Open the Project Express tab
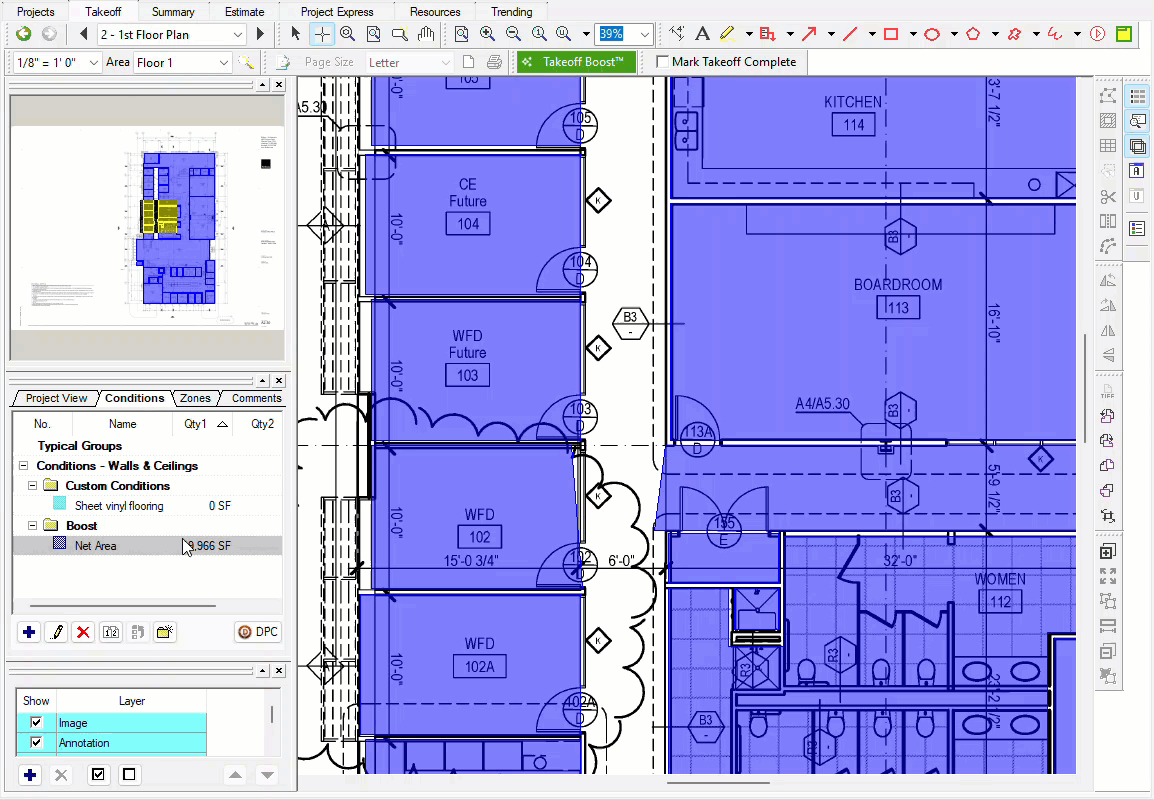The image size is (1154, 800). (x=337, y=12)
